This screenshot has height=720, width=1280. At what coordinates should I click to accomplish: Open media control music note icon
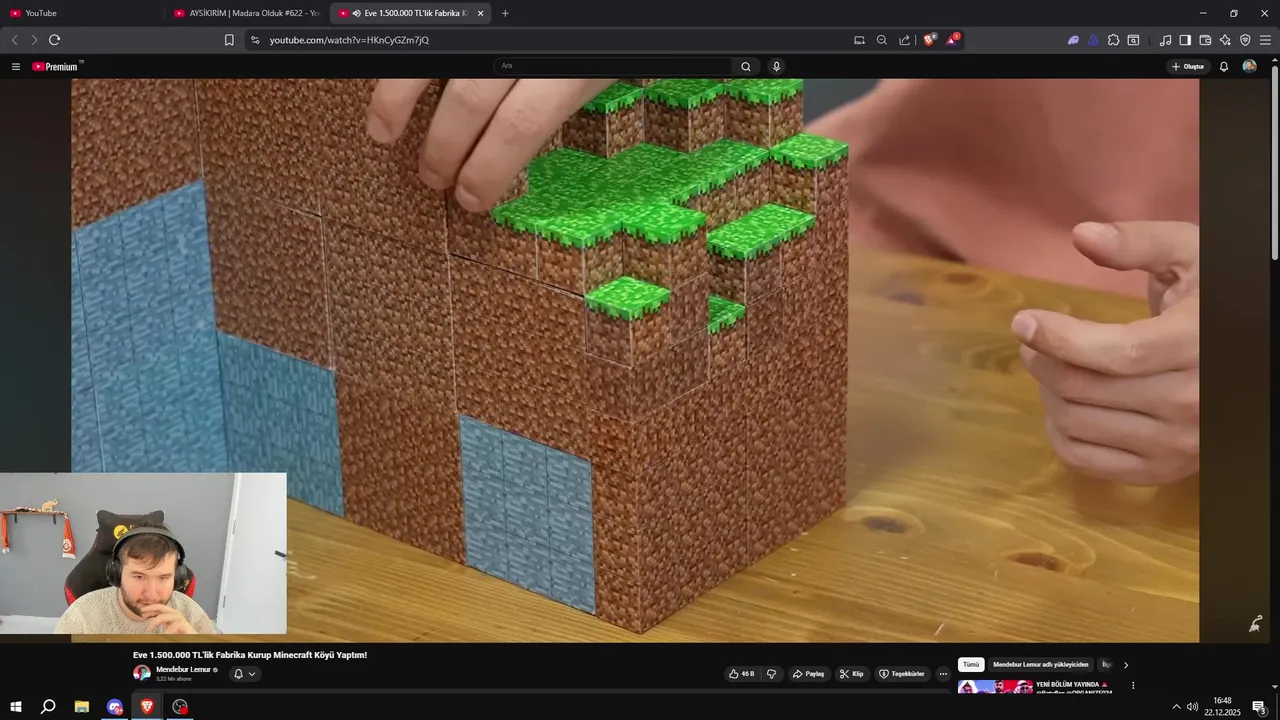tap(1165, 40)
